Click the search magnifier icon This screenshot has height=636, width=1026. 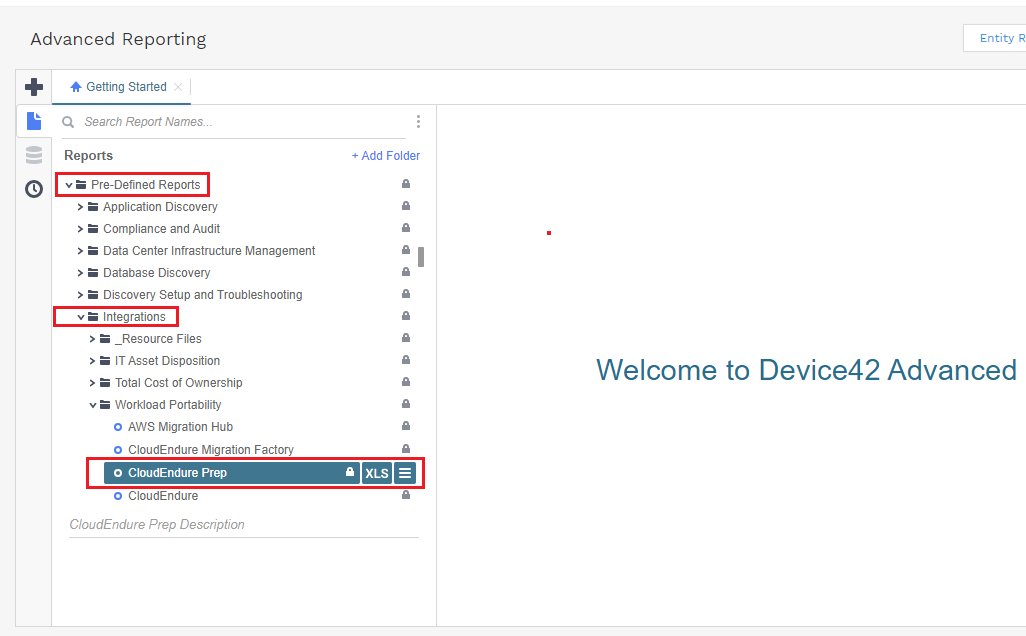68,122
